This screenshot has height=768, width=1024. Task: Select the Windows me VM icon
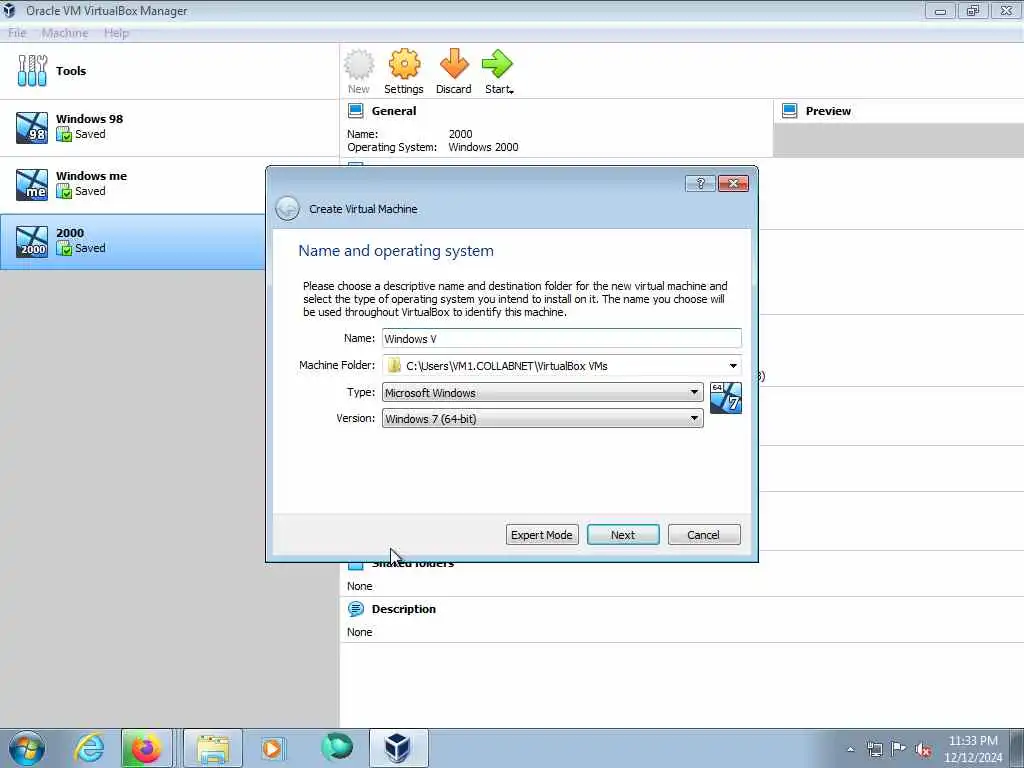click(x=32, y=184)
